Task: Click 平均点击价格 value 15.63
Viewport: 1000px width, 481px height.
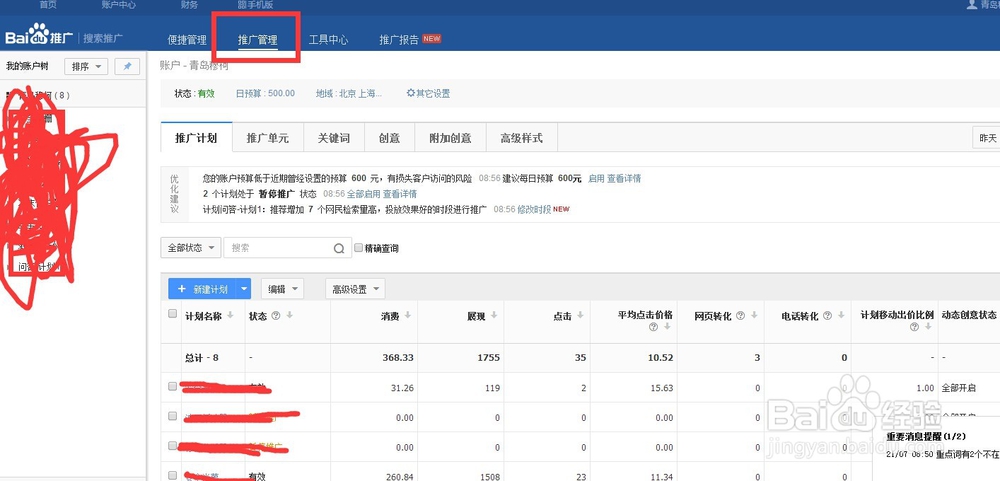Action: coord(661,387)
